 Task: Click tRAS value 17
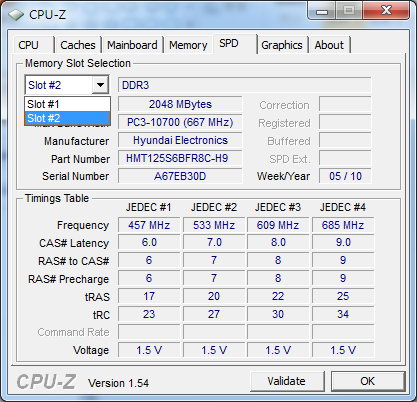[x=149, y=296]
